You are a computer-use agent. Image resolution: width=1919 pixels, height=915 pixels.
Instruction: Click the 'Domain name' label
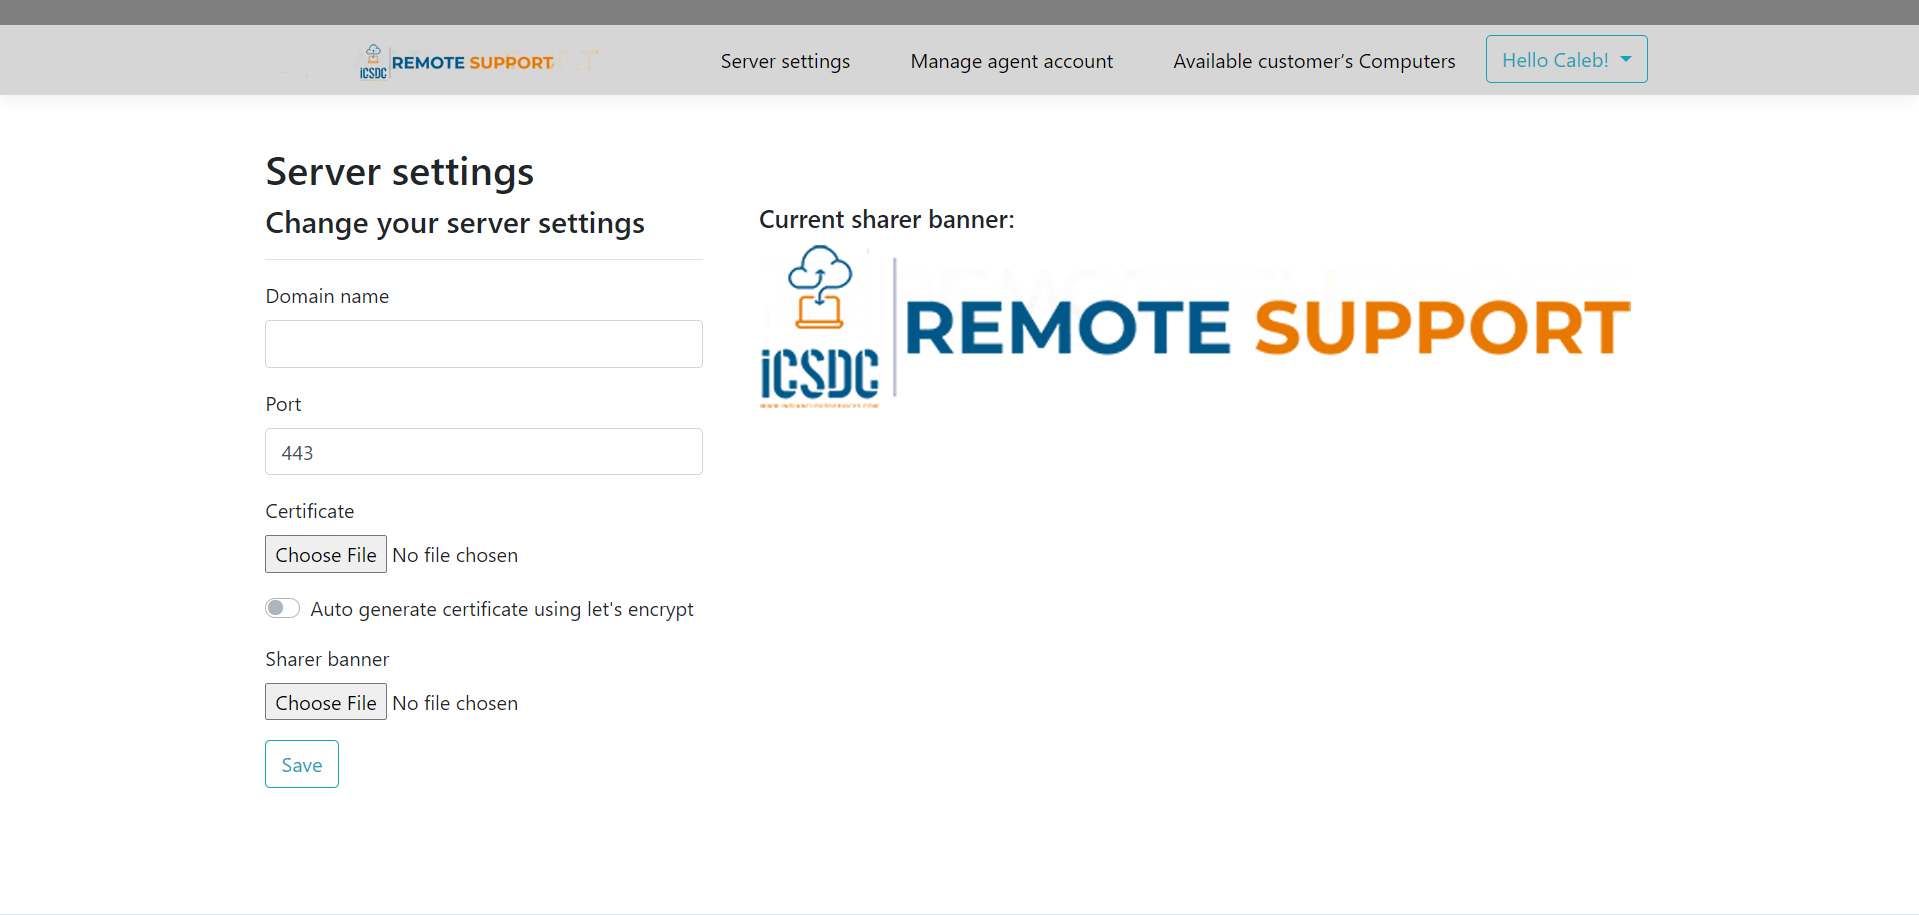click(x=327, y=296)
